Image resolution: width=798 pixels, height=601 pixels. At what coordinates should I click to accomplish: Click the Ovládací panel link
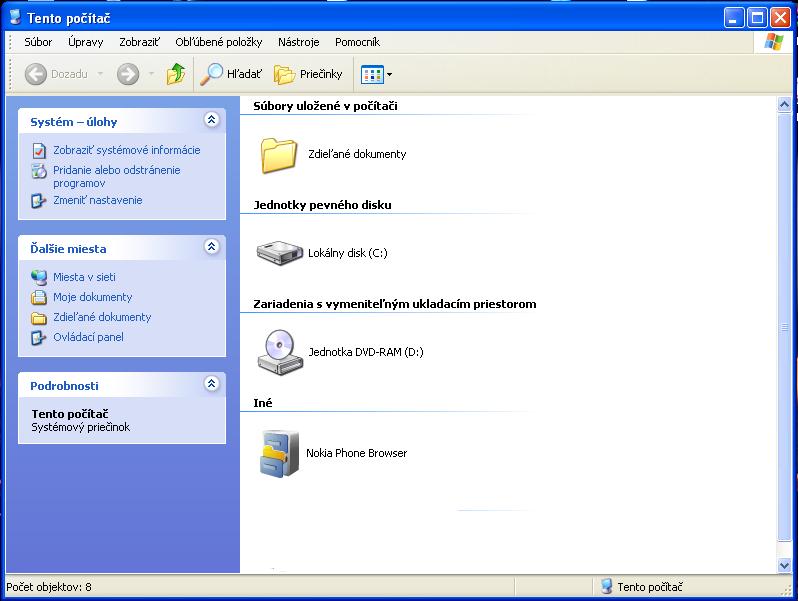point(88,337)
